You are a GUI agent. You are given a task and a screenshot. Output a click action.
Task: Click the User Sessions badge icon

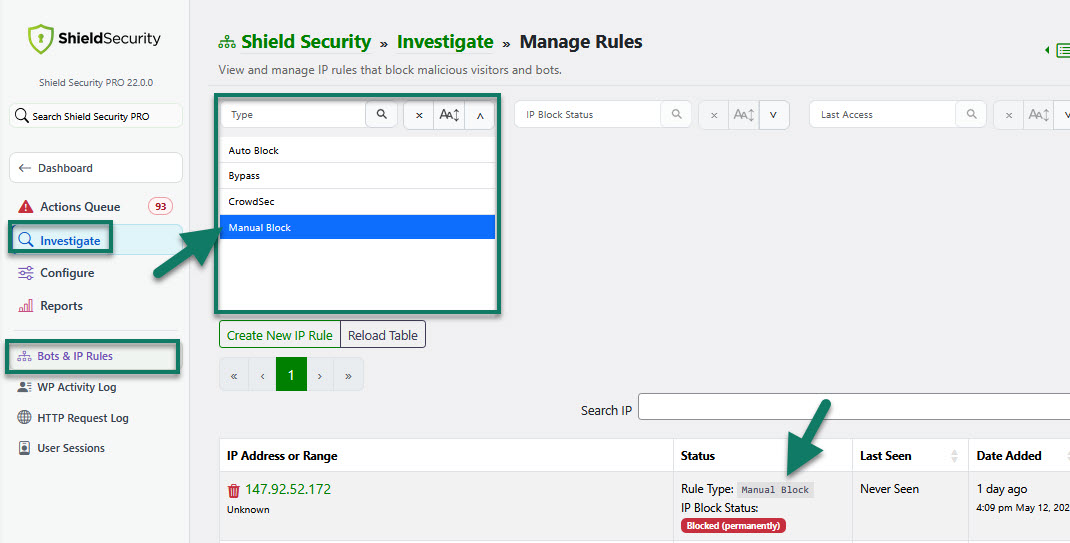pyautogui.click(x=25, y=448)
